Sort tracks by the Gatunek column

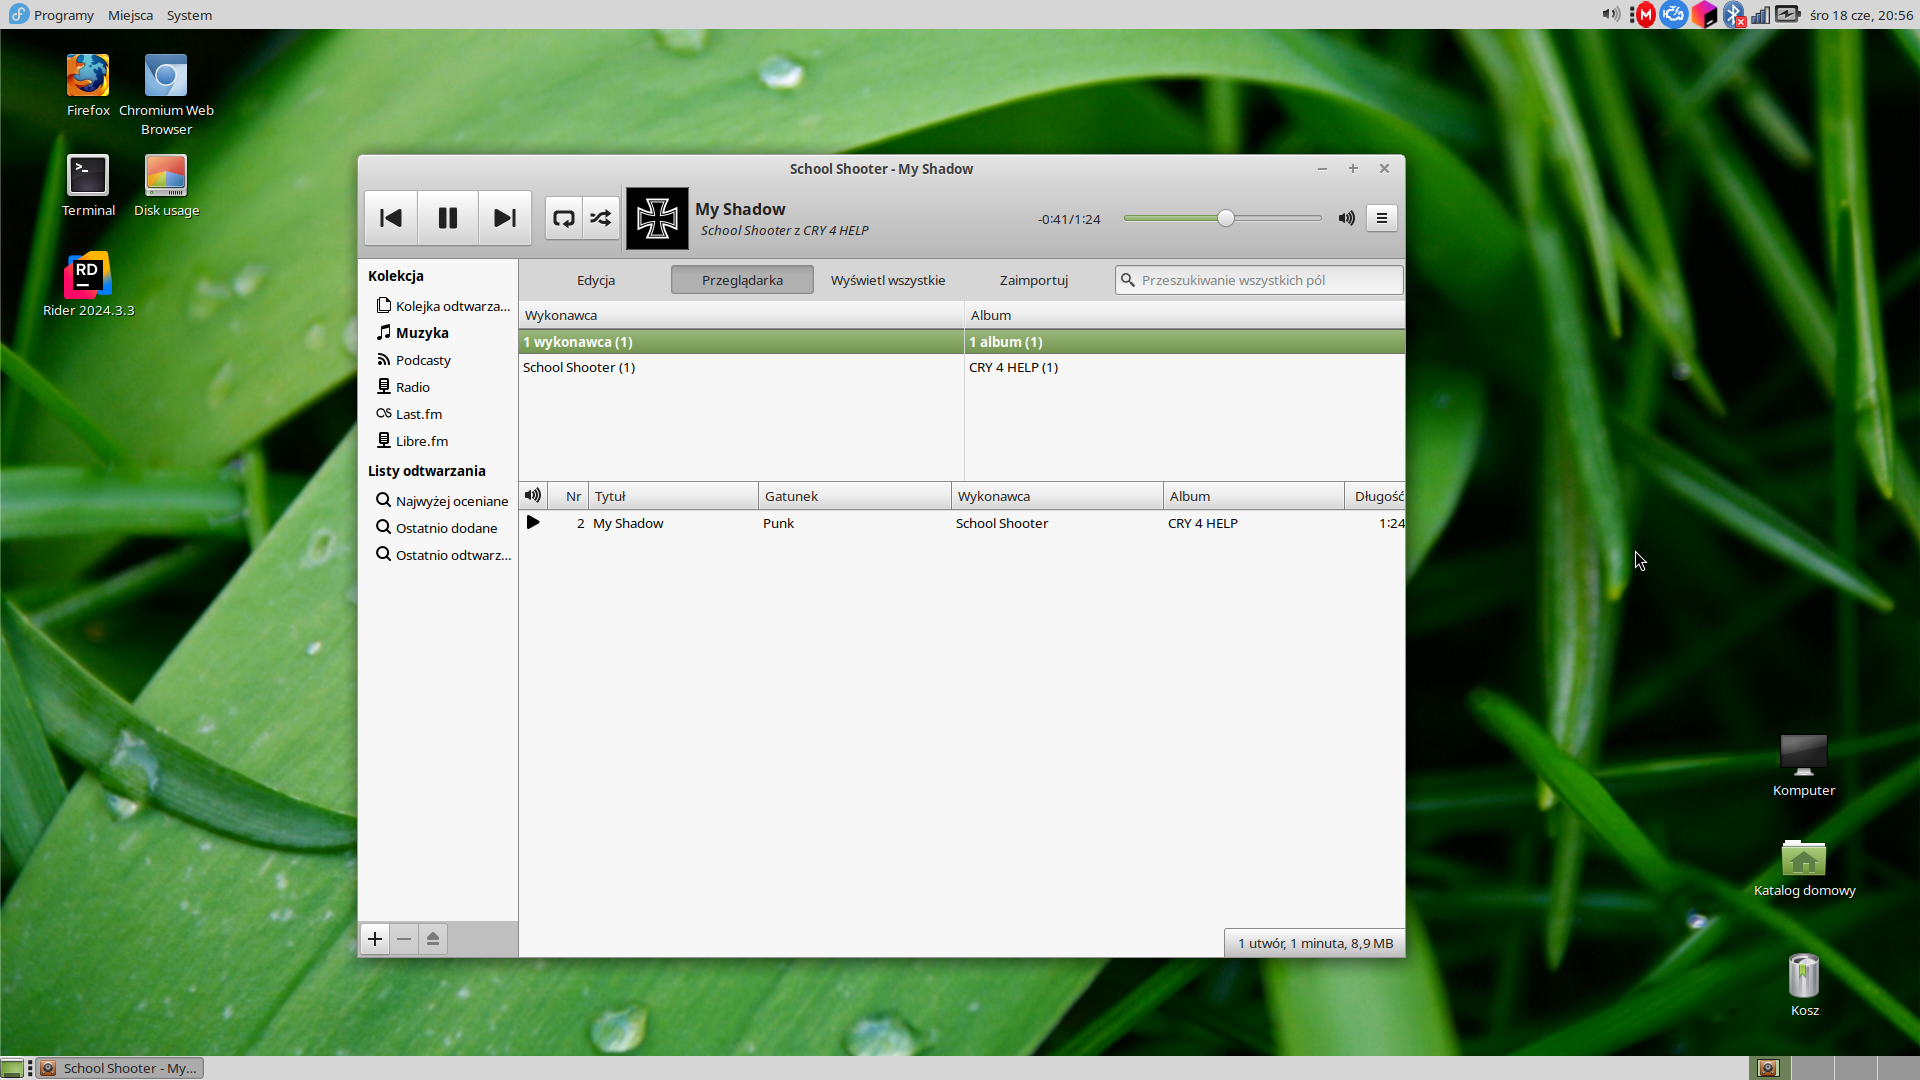click(x=855, y=496)
